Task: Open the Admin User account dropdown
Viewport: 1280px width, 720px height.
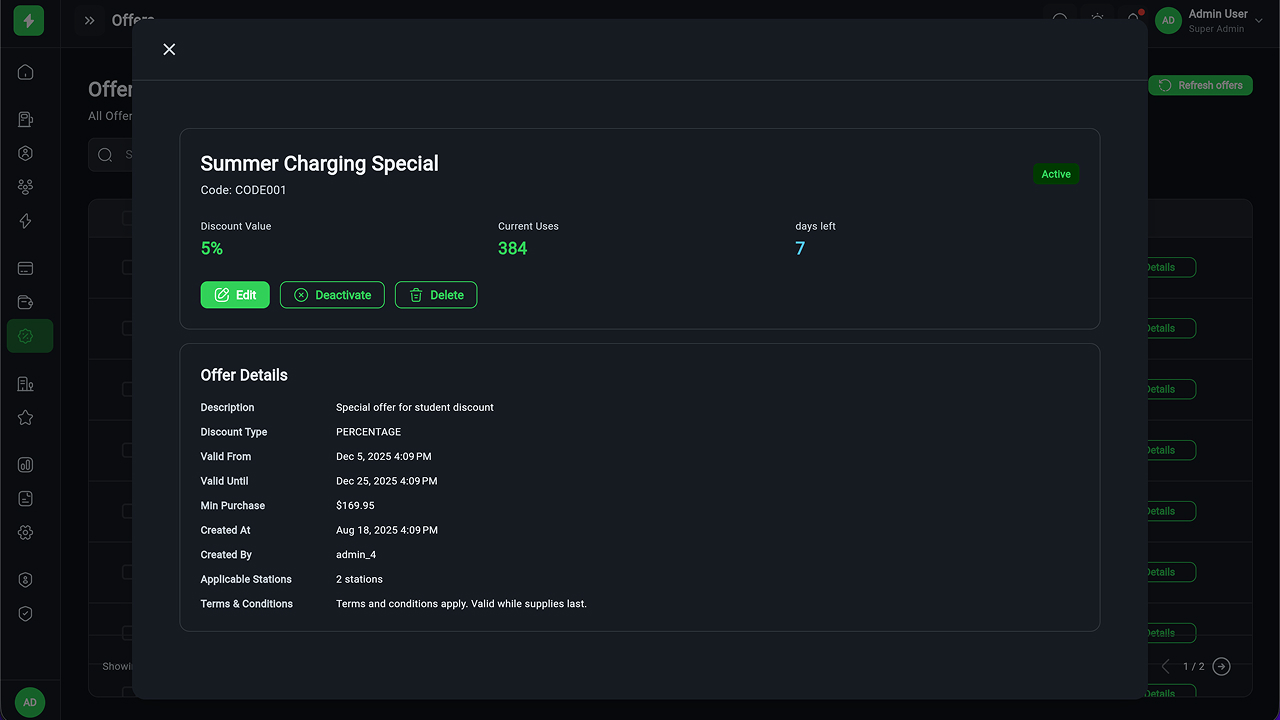Action: [x=1203, y=20]
